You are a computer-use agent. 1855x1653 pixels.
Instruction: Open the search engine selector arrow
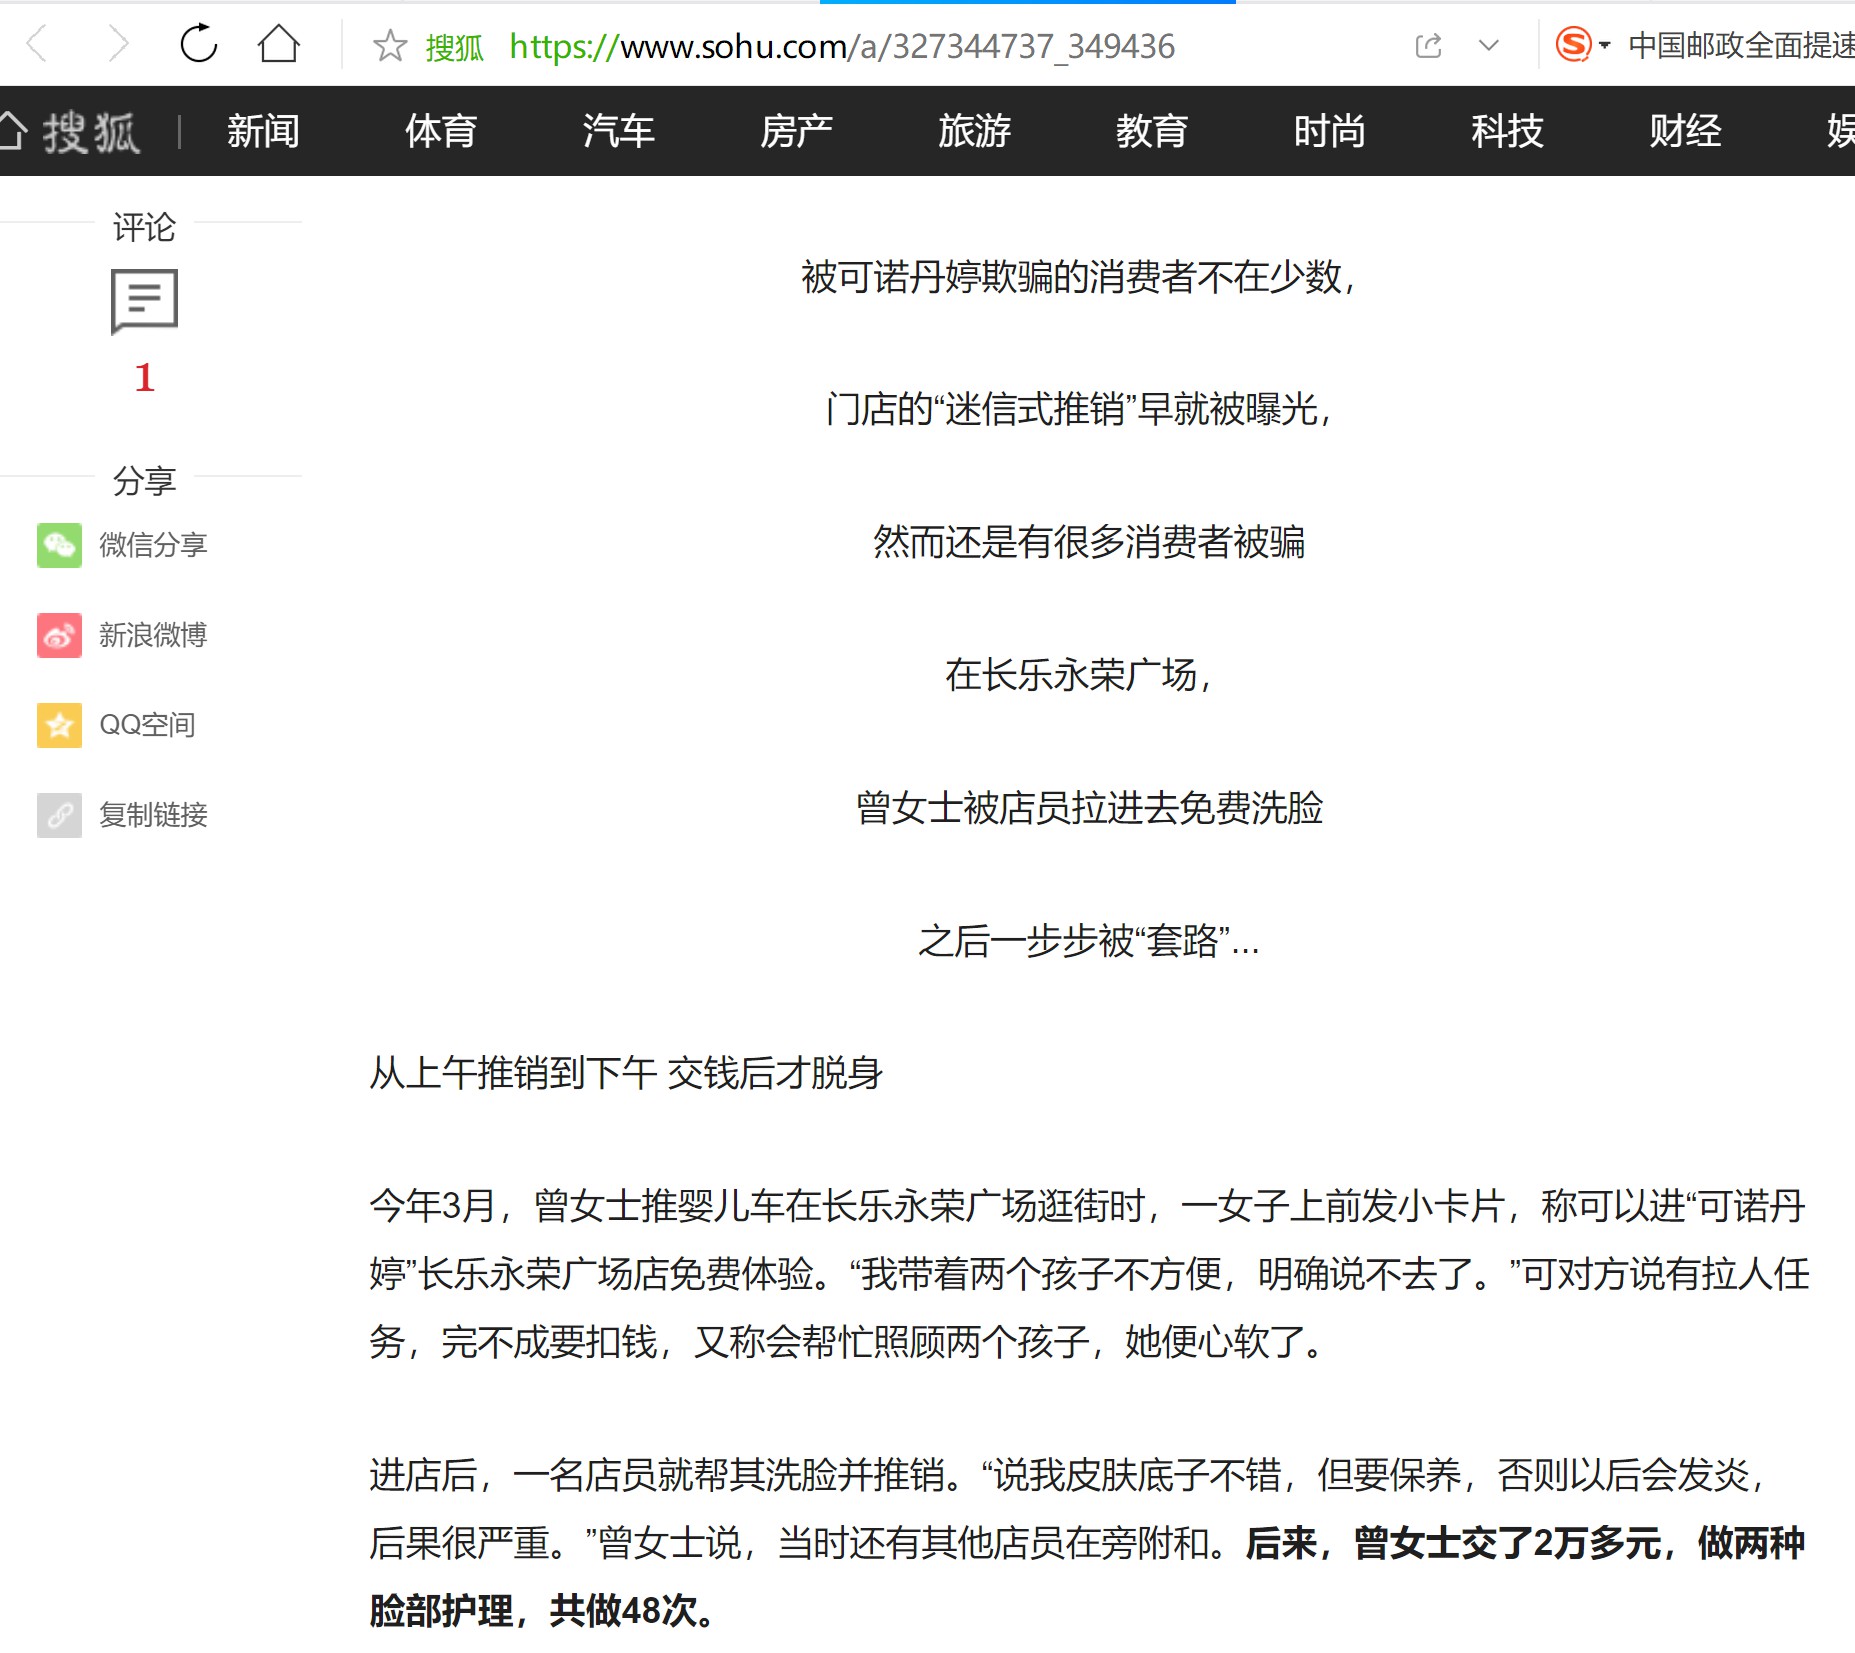[1605, 45]
